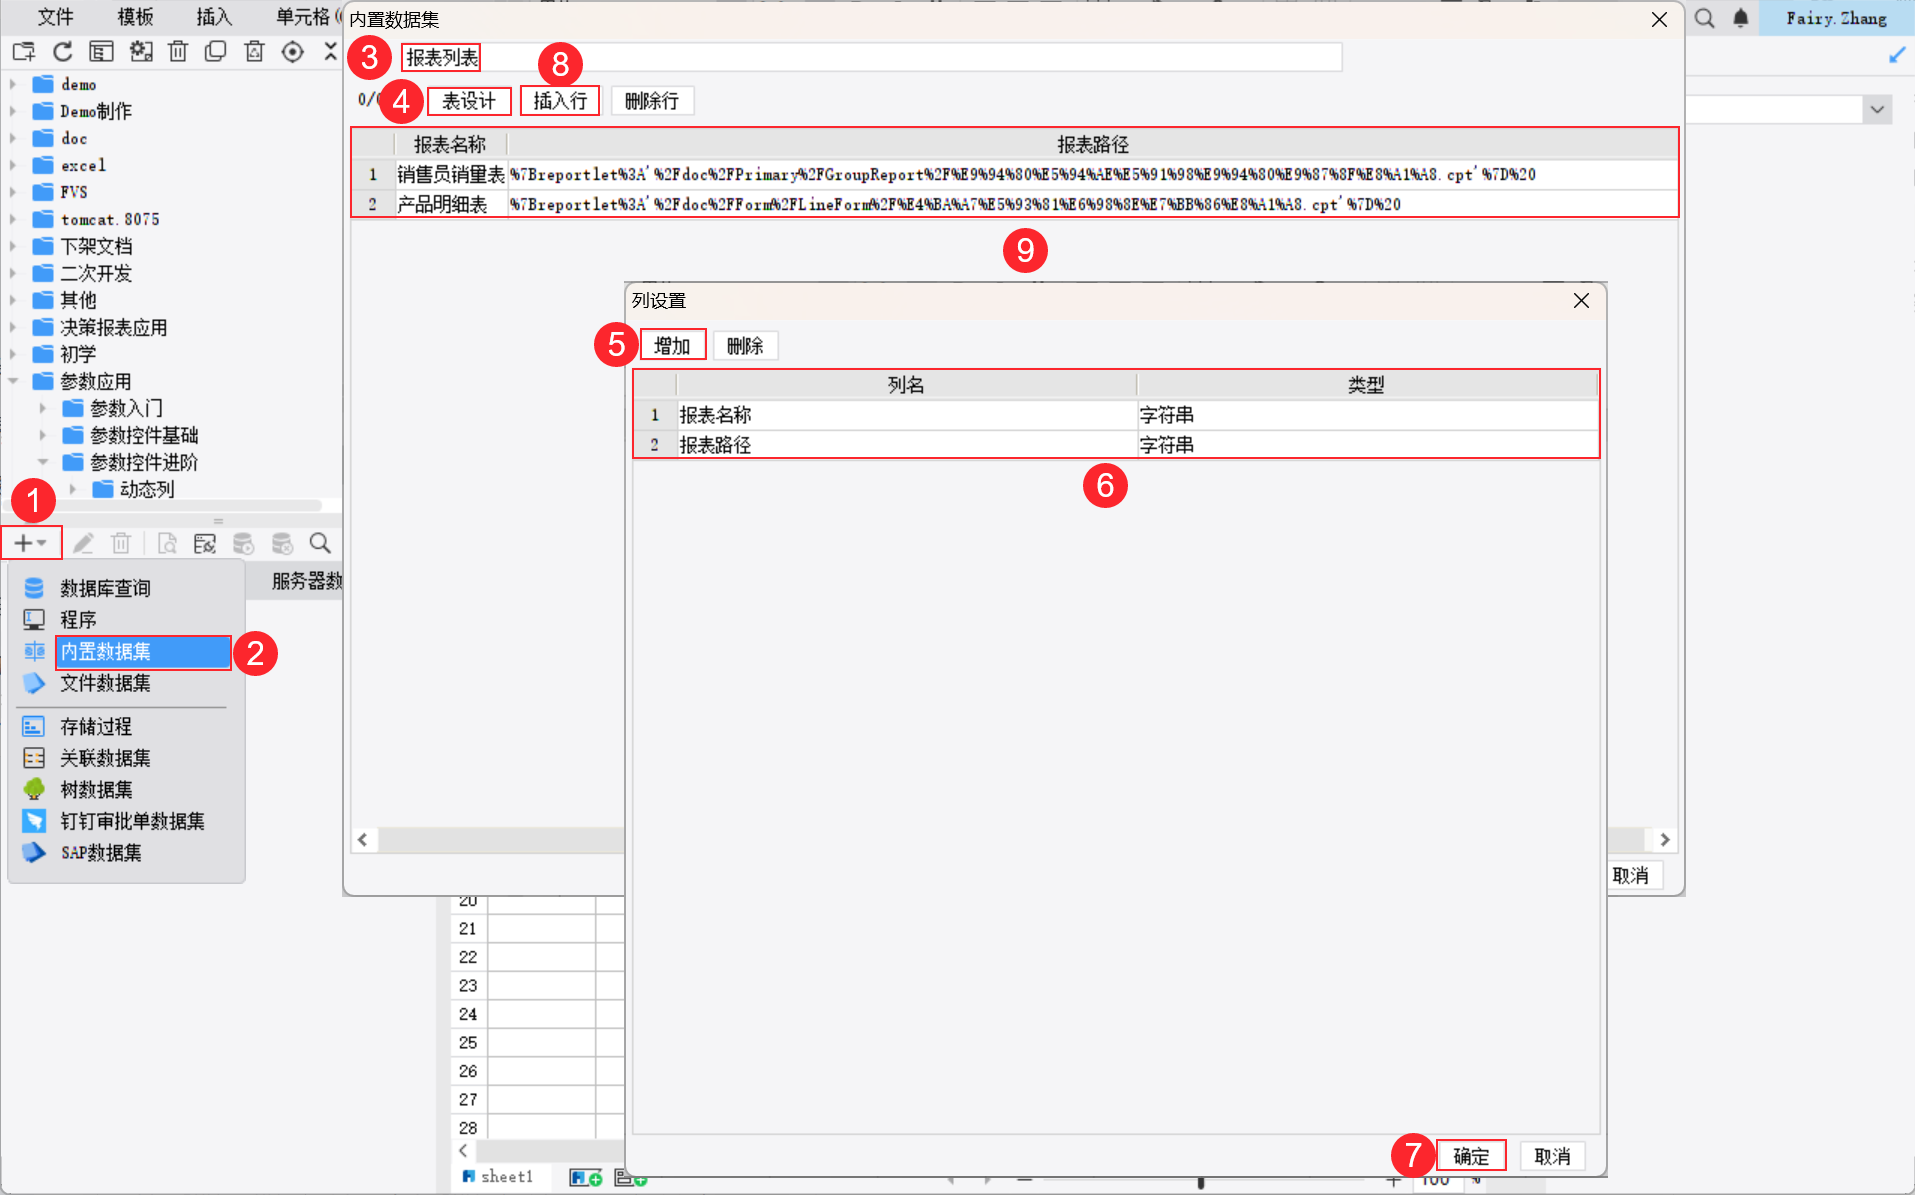The height and width of the screenshot is (1195, 1915).
Task: Expand the 决策报表应用 folder
Action: point(13,327)
